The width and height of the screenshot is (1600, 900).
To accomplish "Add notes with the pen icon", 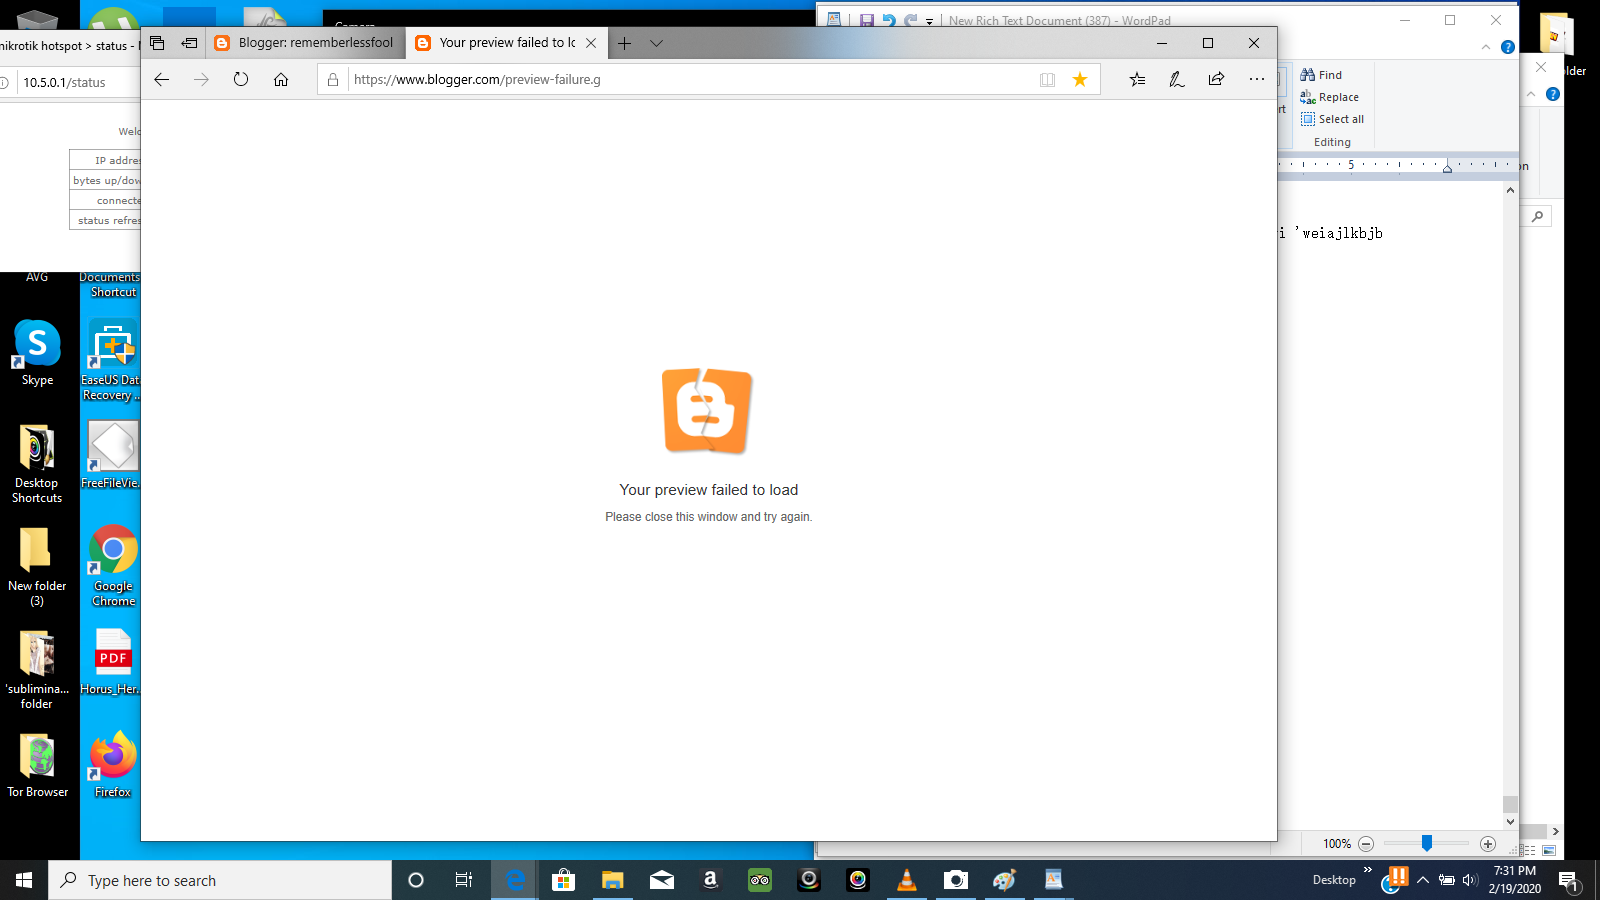I will point(1177,80).
